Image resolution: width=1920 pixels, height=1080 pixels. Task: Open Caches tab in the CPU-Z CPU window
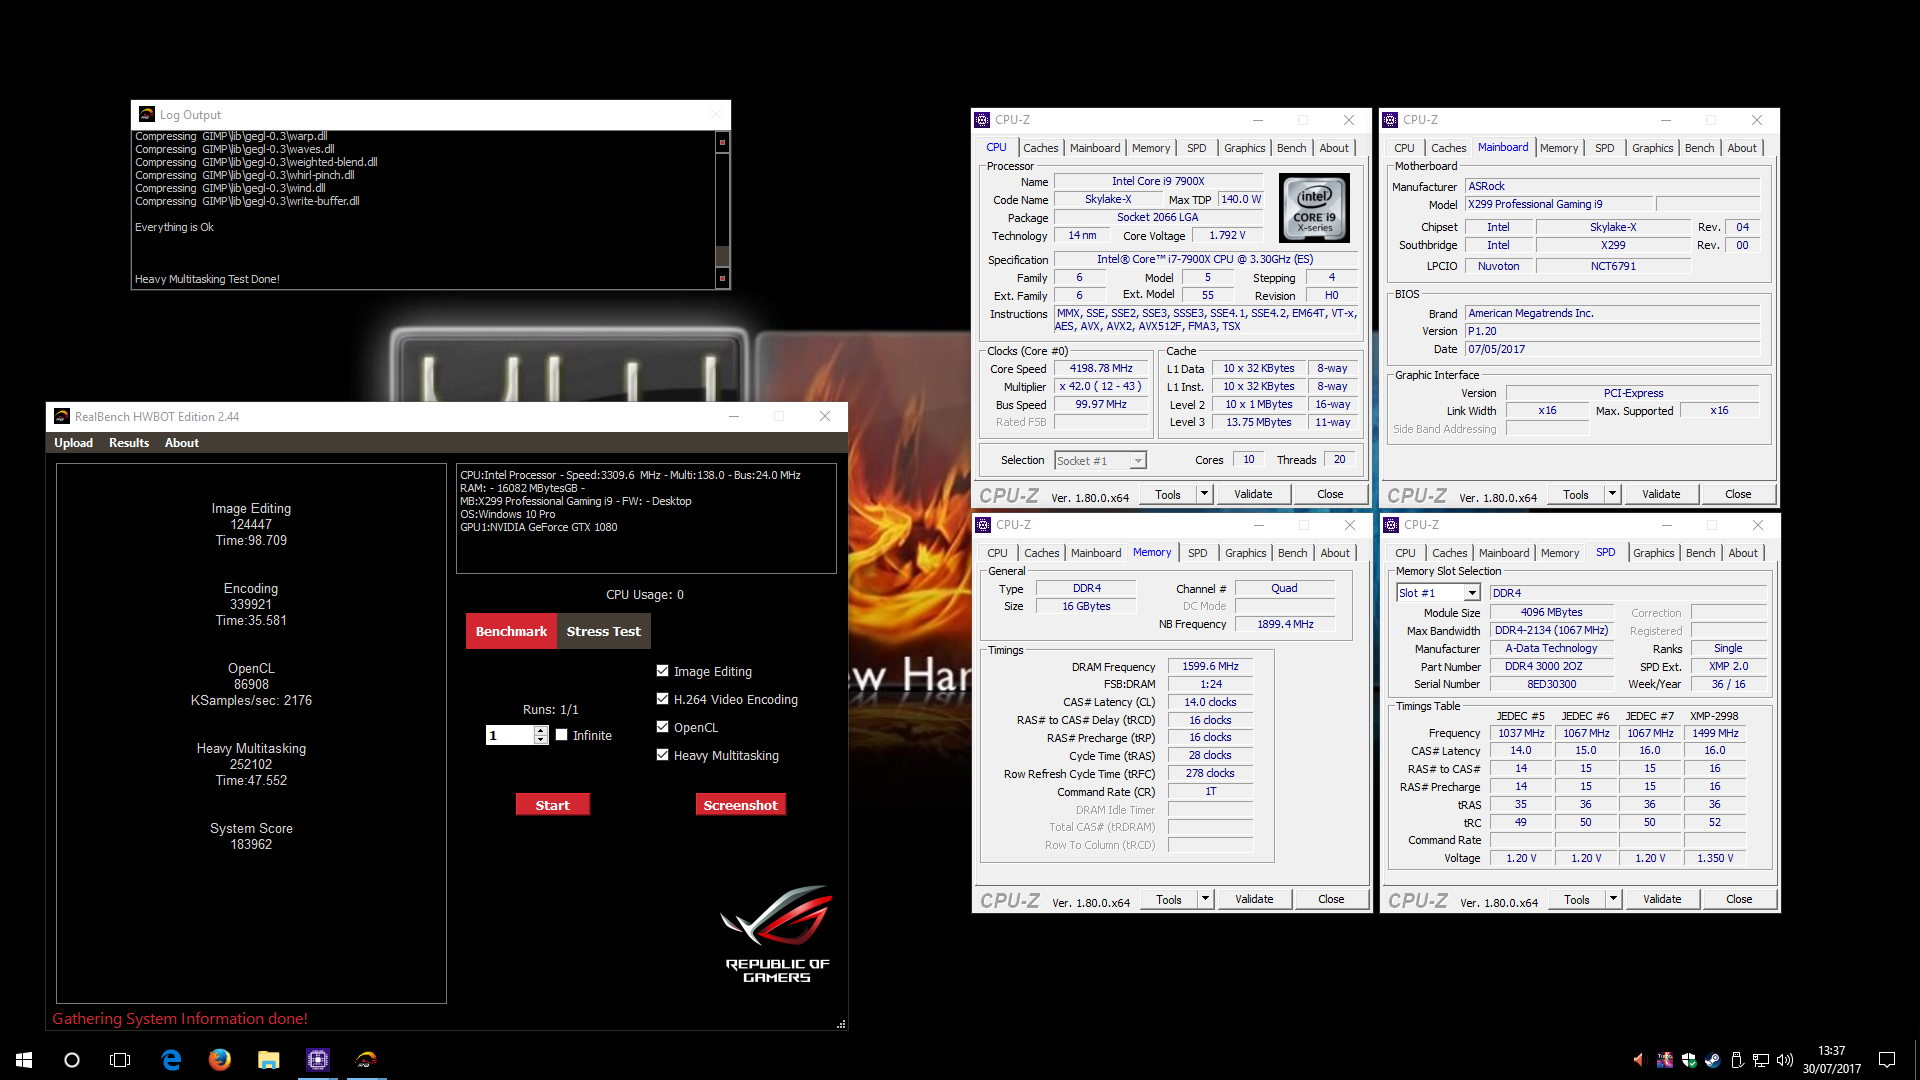[1040, 148]
